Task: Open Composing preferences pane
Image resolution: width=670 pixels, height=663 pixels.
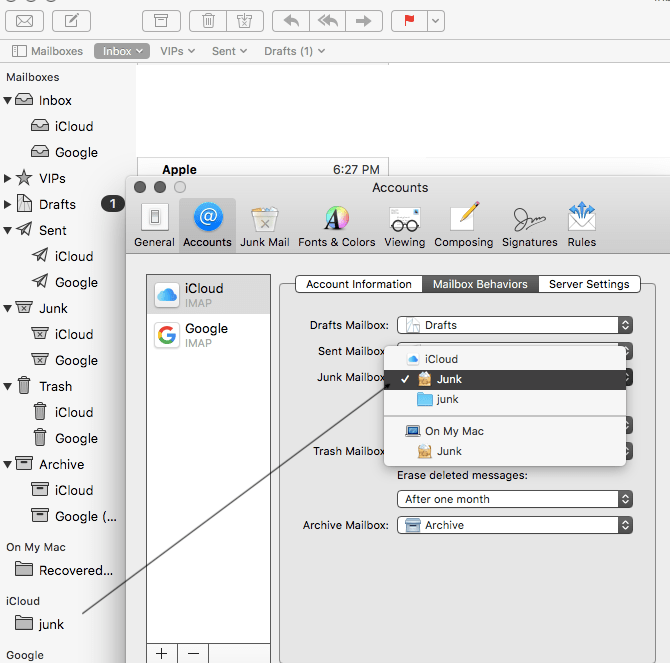Action: click(x=464, y=225)
